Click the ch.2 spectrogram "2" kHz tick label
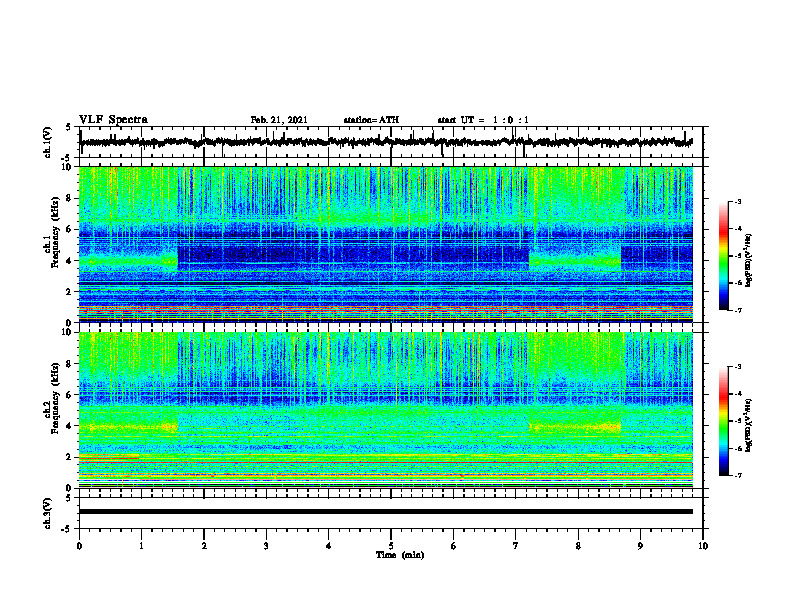The height and width of the screenshot is (612, 792). 69,457
